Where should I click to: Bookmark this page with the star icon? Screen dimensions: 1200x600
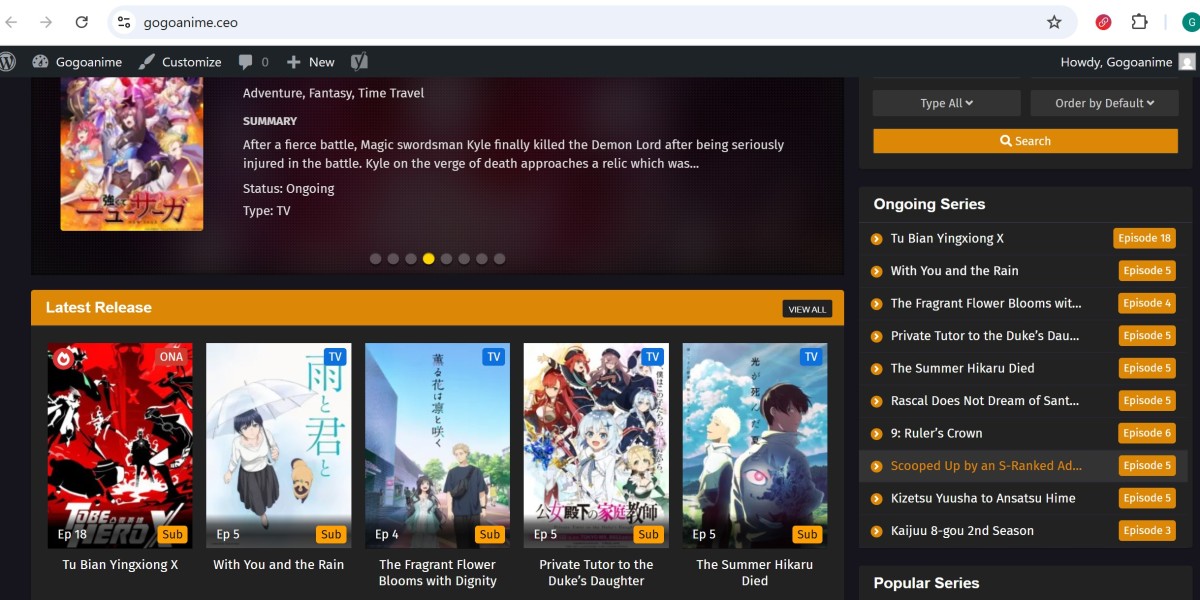point(1054,22)
